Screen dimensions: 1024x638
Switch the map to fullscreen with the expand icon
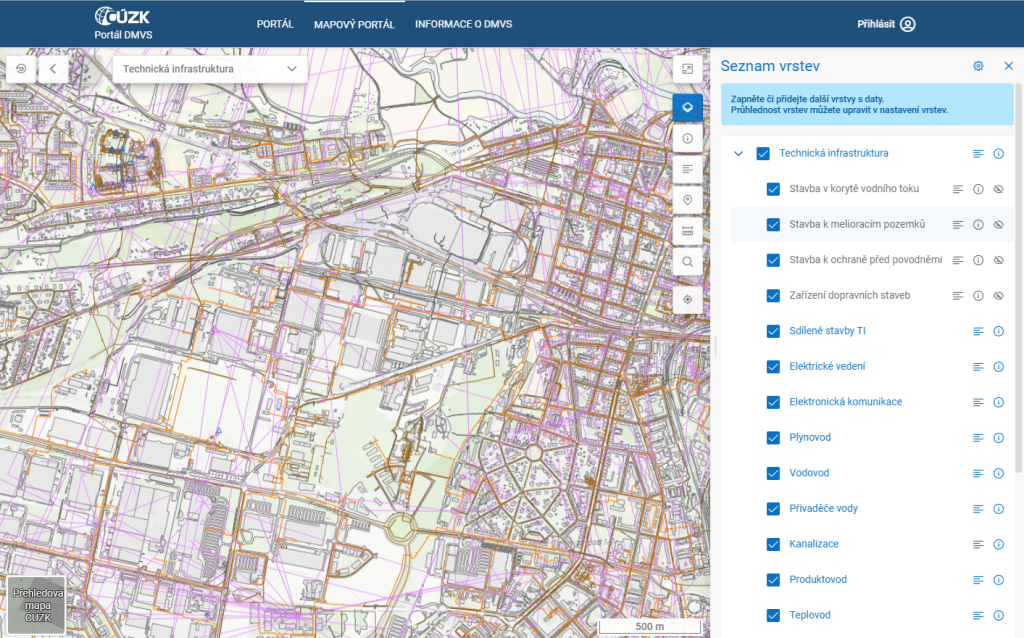[687, 69]
